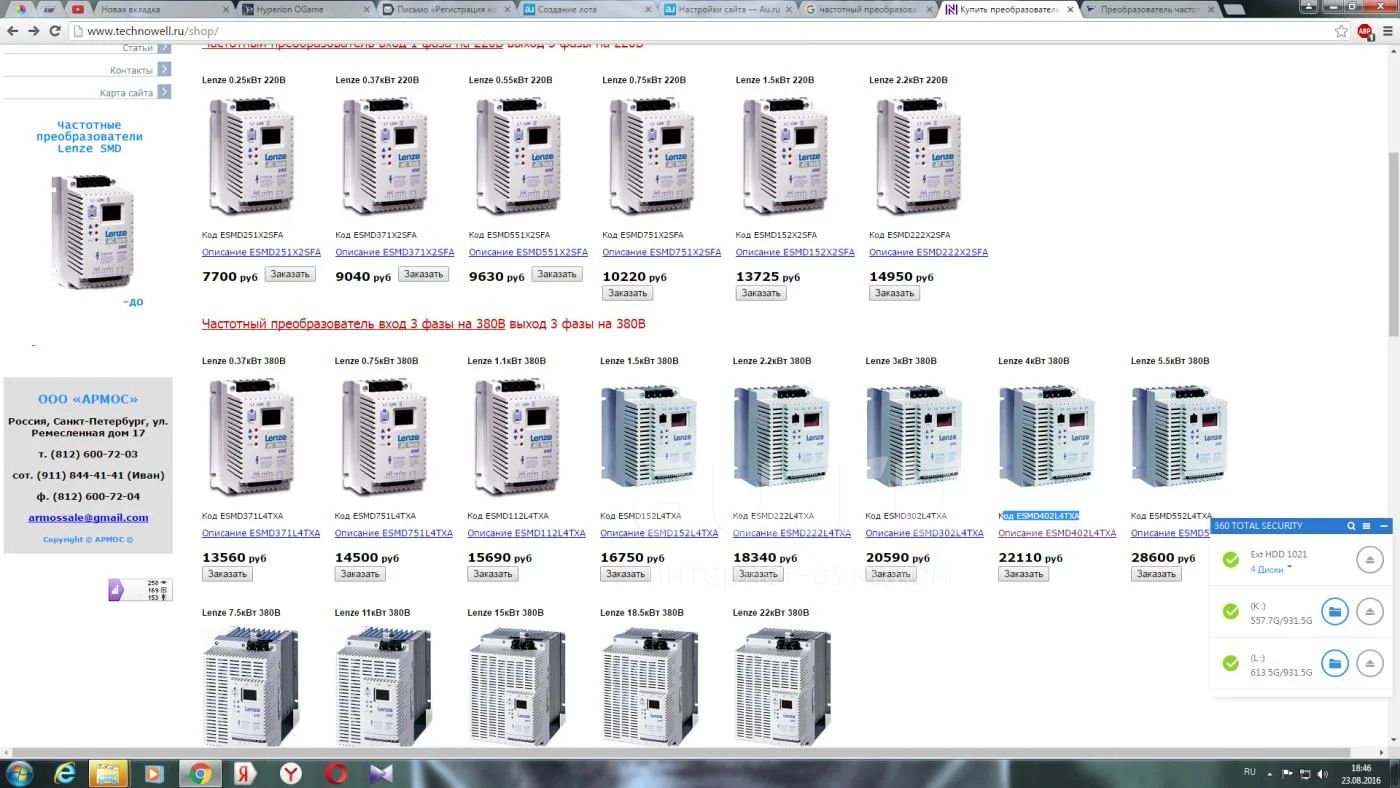Open Opera from the taskbar

(x=336, y=773)
